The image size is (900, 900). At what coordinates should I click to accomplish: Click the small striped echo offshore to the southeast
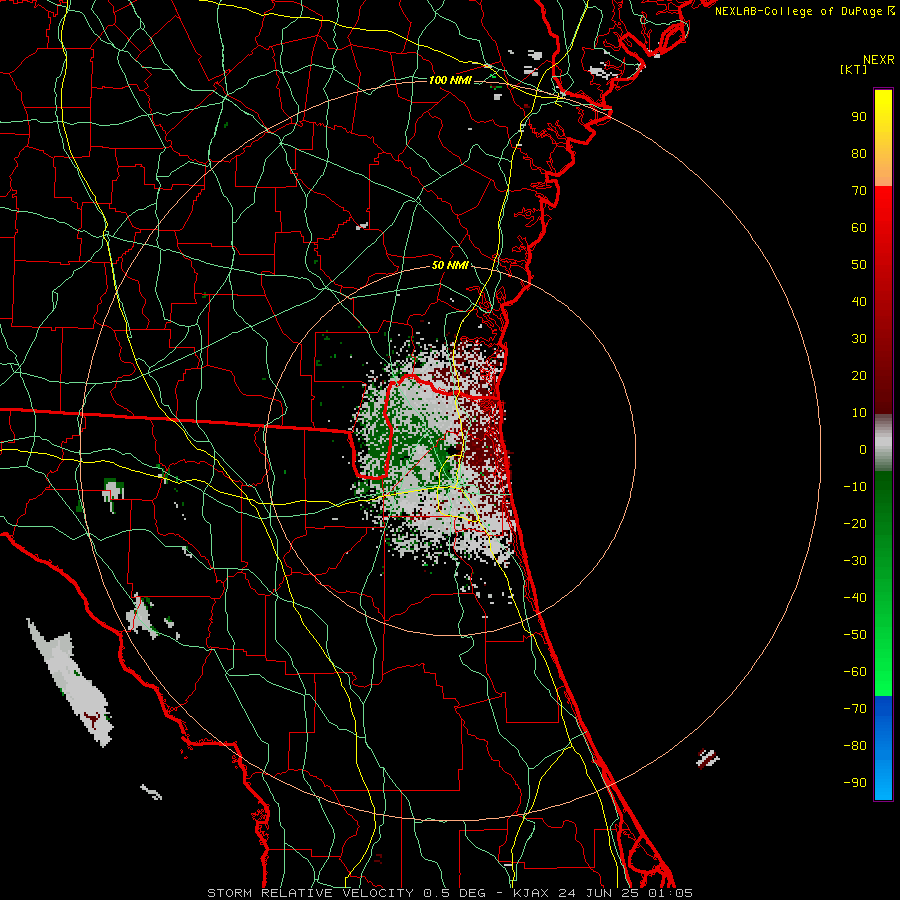tap(708, 758)
